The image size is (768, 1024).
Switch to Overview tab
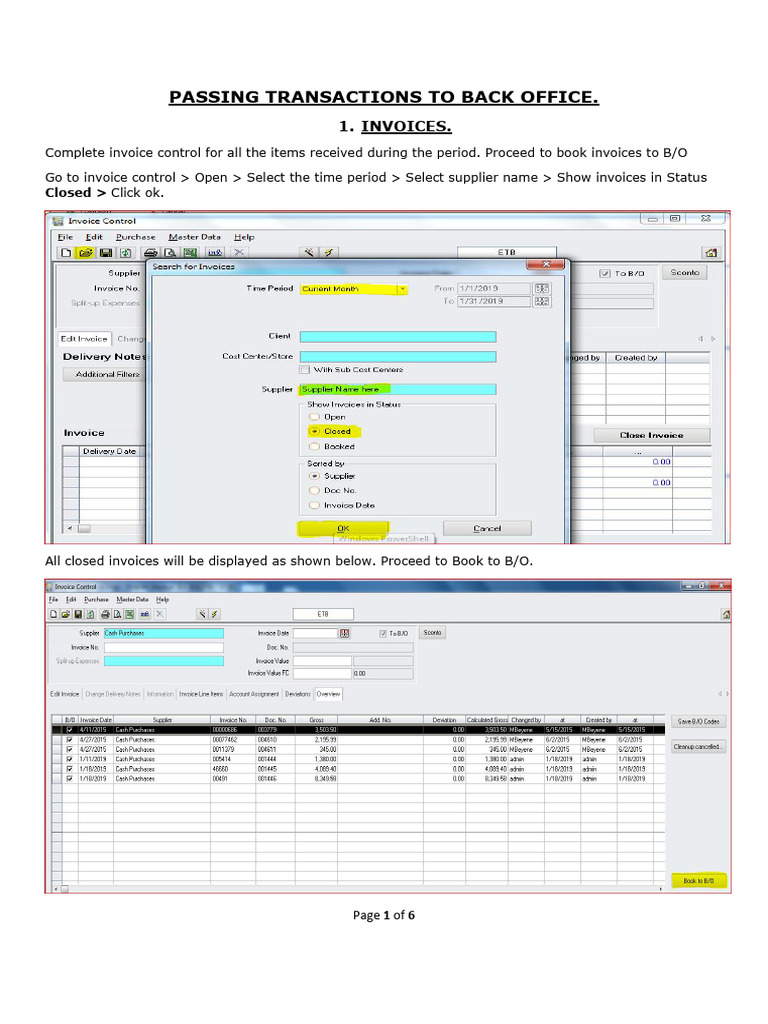coord(328,694)
